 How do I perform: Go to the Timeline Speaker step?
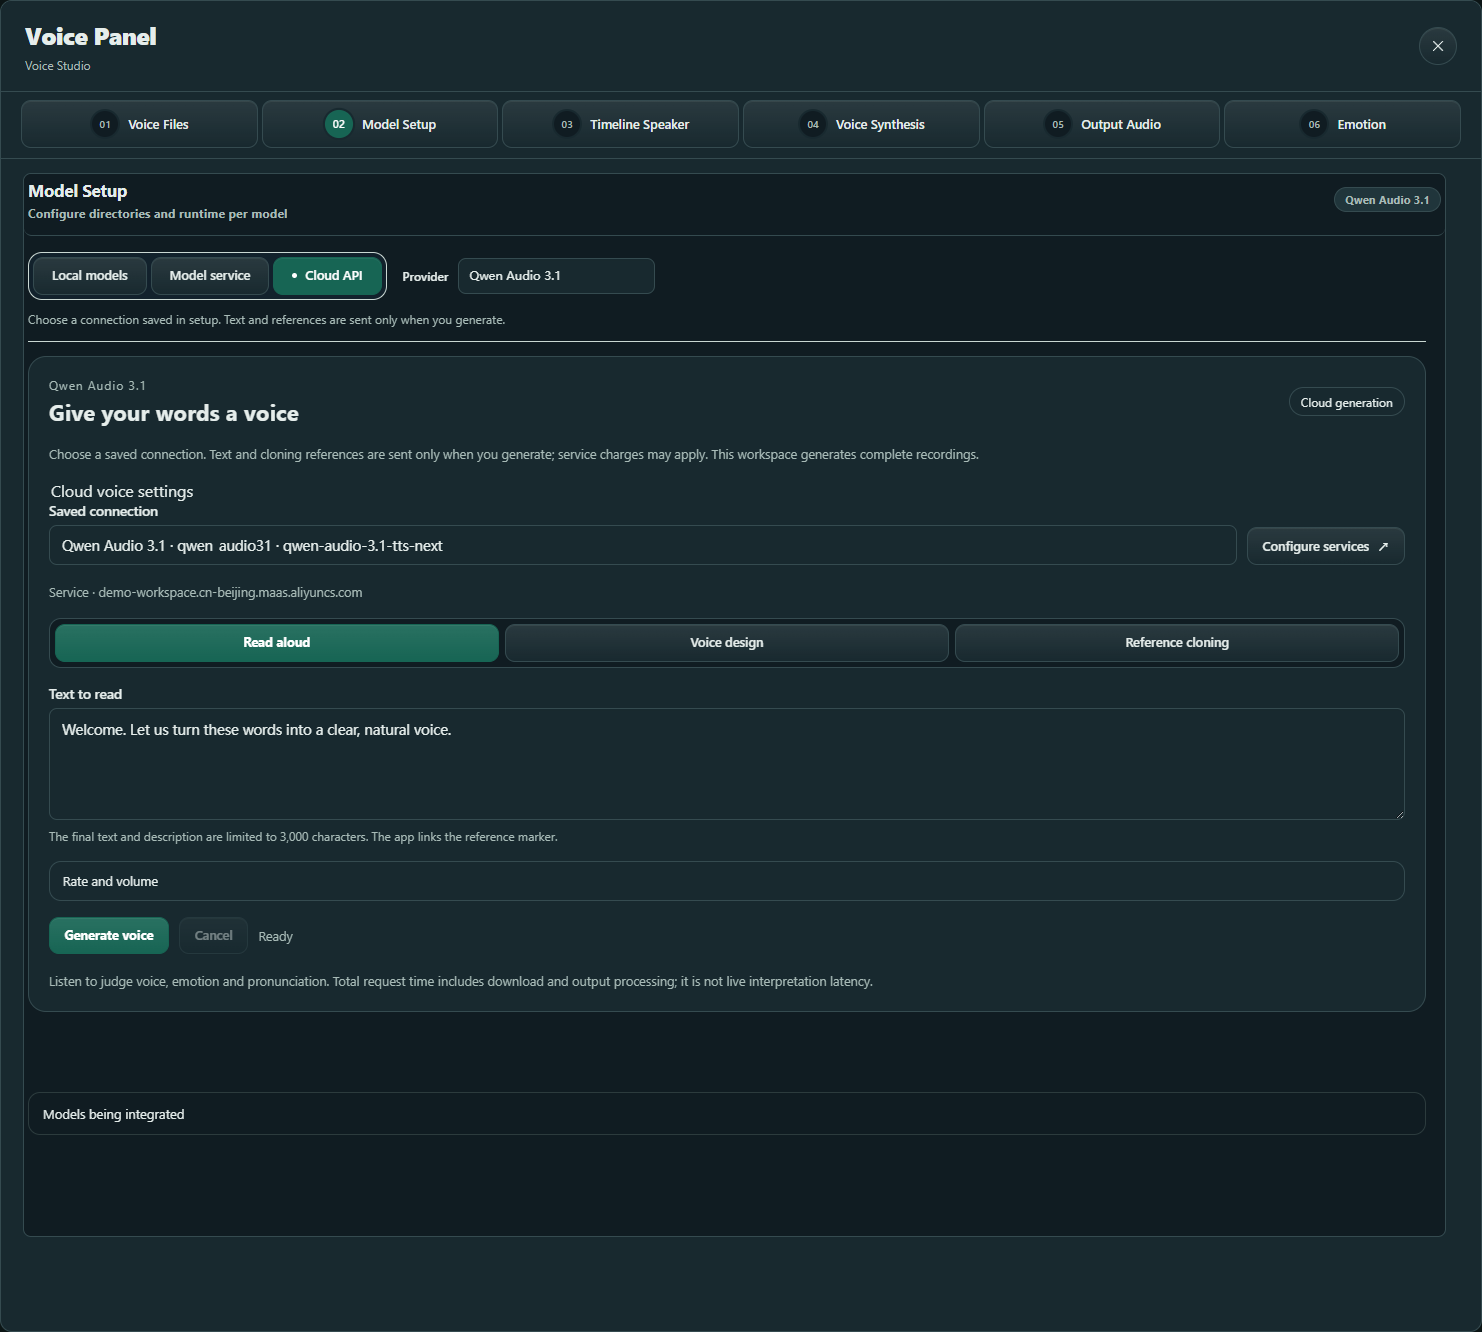click(x=620, y=124)
